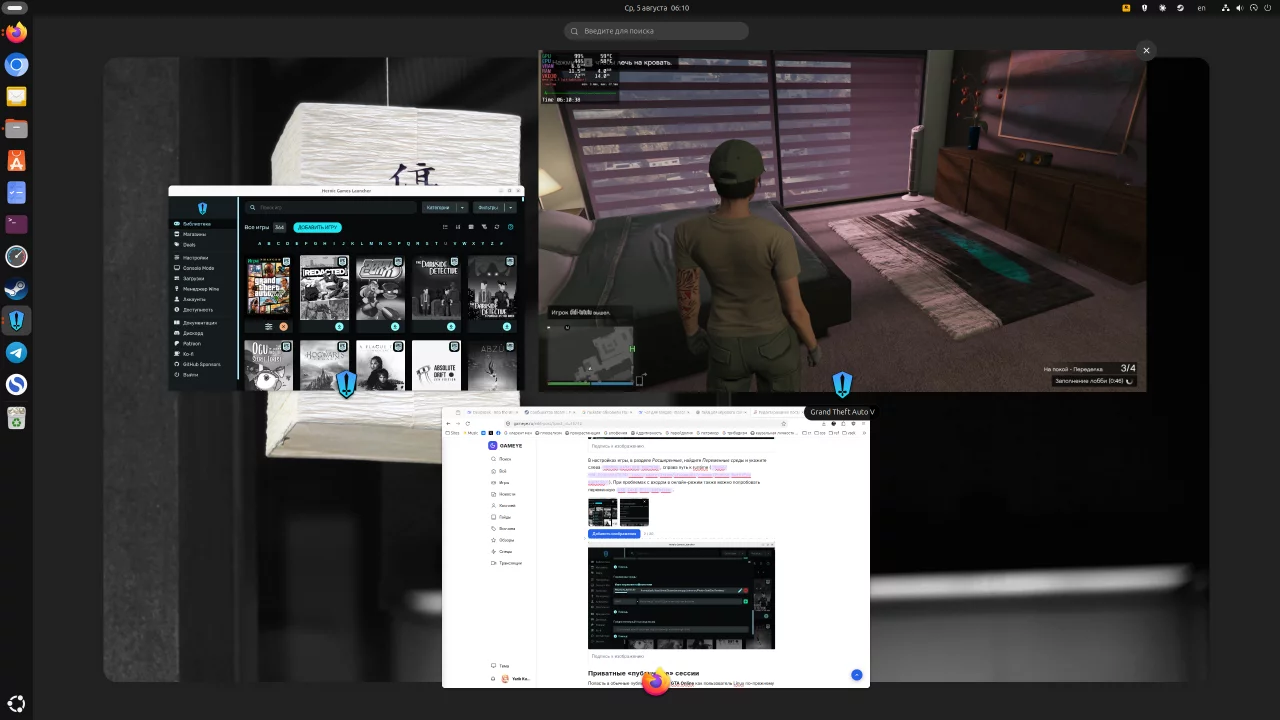Viewport: 1280px width, 720px height.
Task: Launch Steam from the dock
Action: click(x=16, y=289)
